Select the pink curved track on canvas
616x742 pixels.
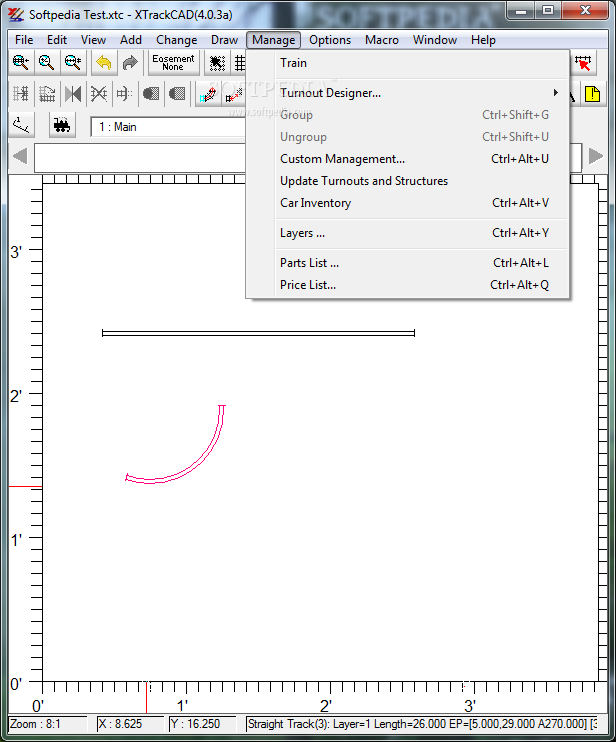pyautogui.click(x=199, y=462)
